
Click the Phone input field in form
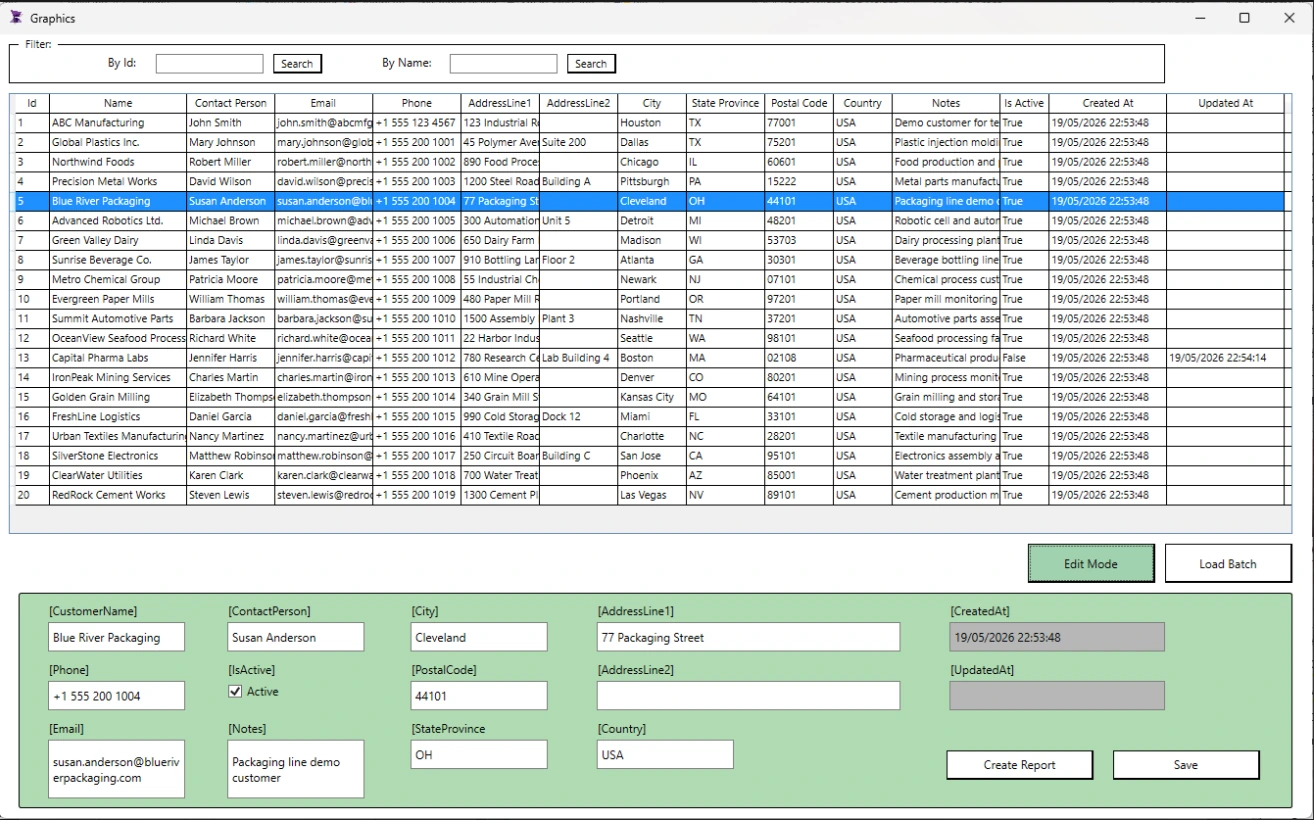click(117, 696)
